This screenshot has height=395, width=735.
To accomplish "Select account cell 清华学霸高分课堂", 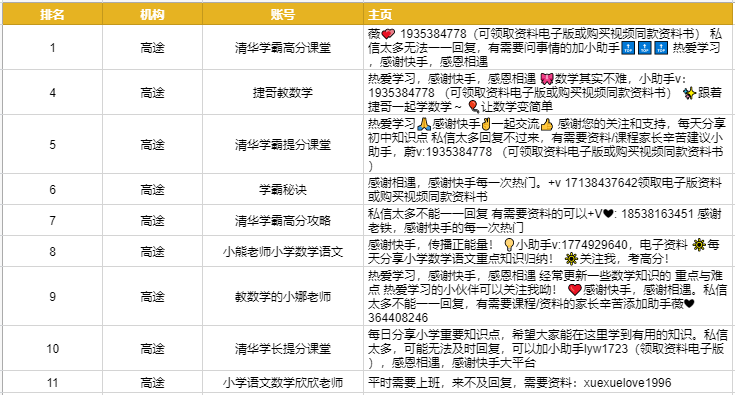I will point(283,47).
